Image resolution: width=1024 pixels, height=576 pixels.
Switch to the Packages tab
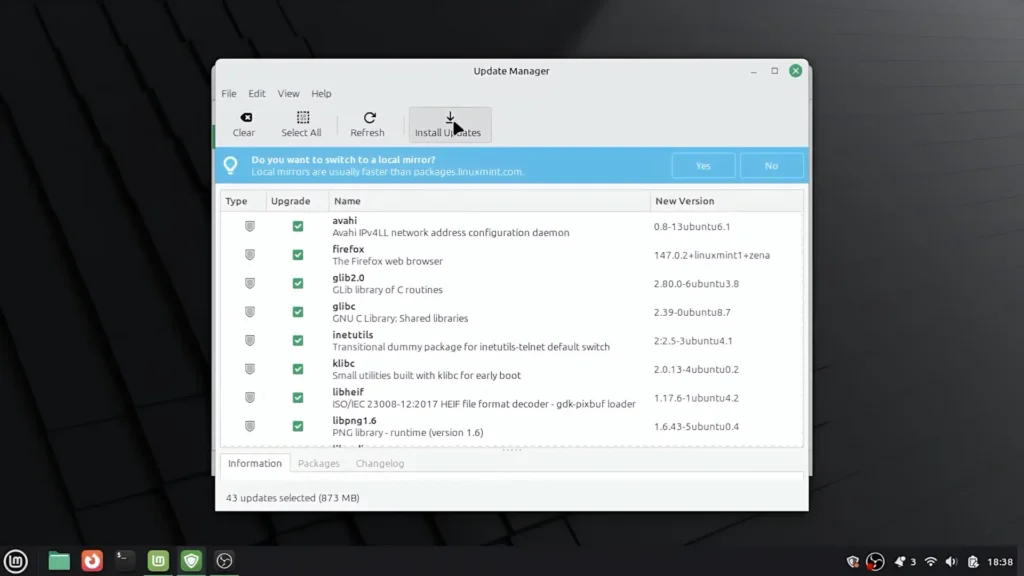319,463
